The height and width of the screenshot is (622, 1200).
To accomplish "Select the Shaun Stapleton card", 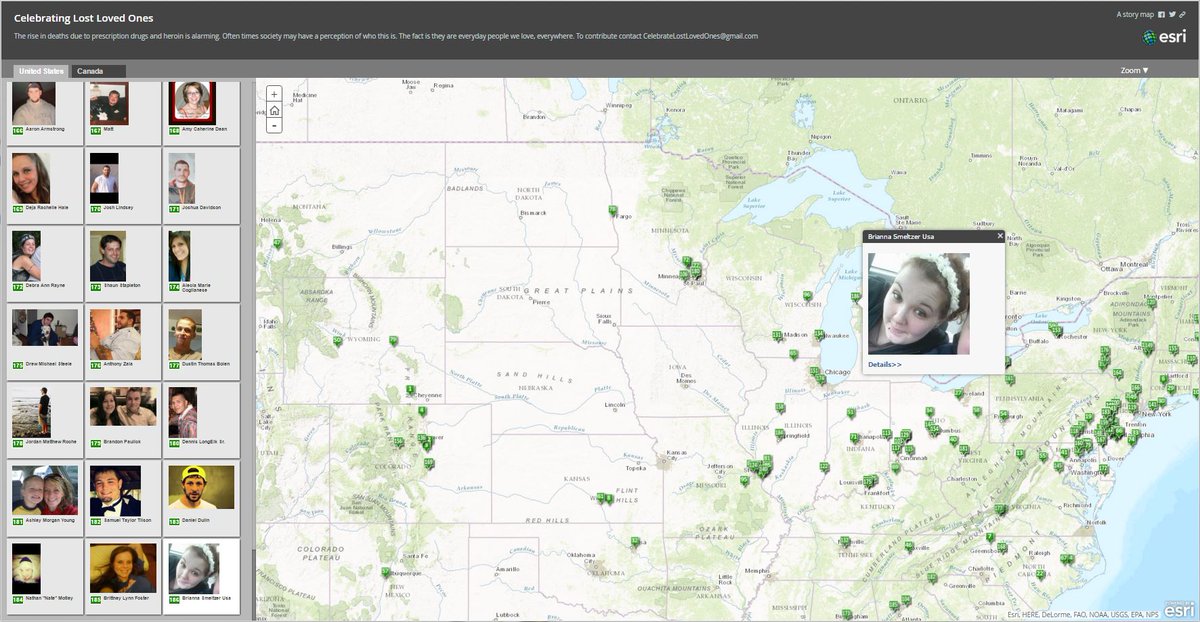I will tap(123, 263).
